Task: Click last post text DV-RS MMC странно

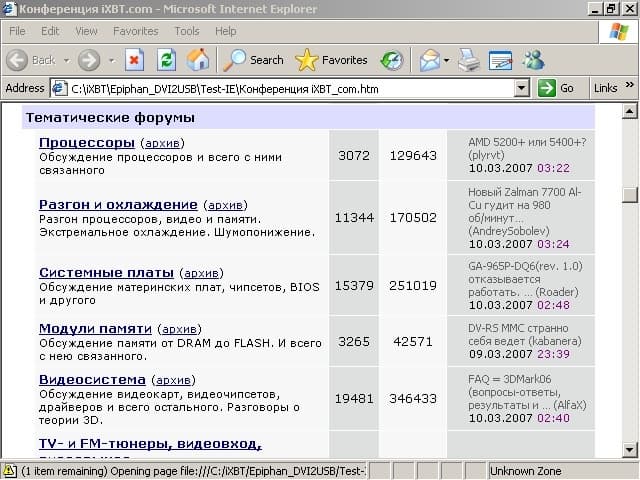Action: tap(518, 328)
